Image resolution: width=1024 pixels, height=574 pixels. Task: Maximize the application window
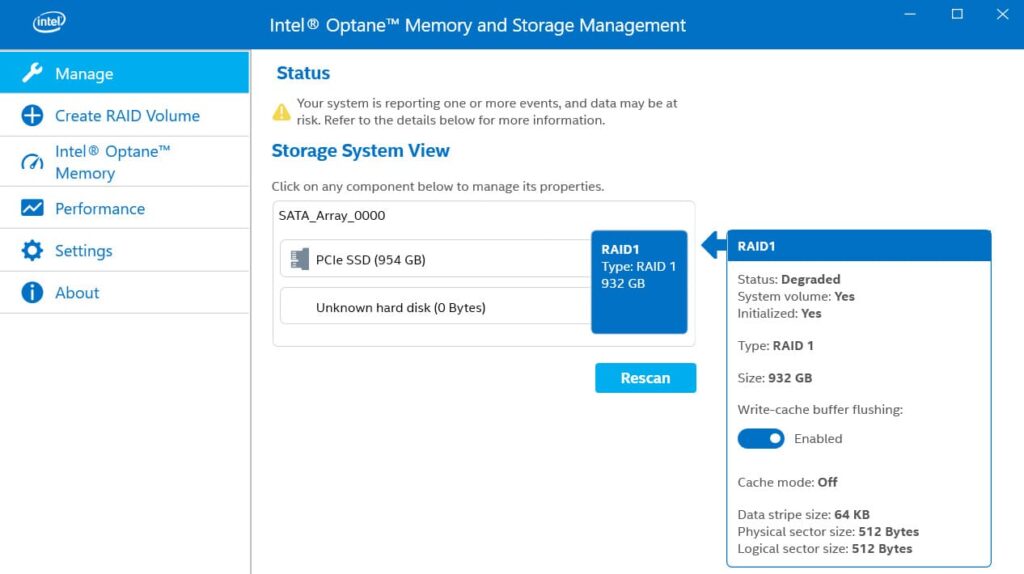click(957, 14)
